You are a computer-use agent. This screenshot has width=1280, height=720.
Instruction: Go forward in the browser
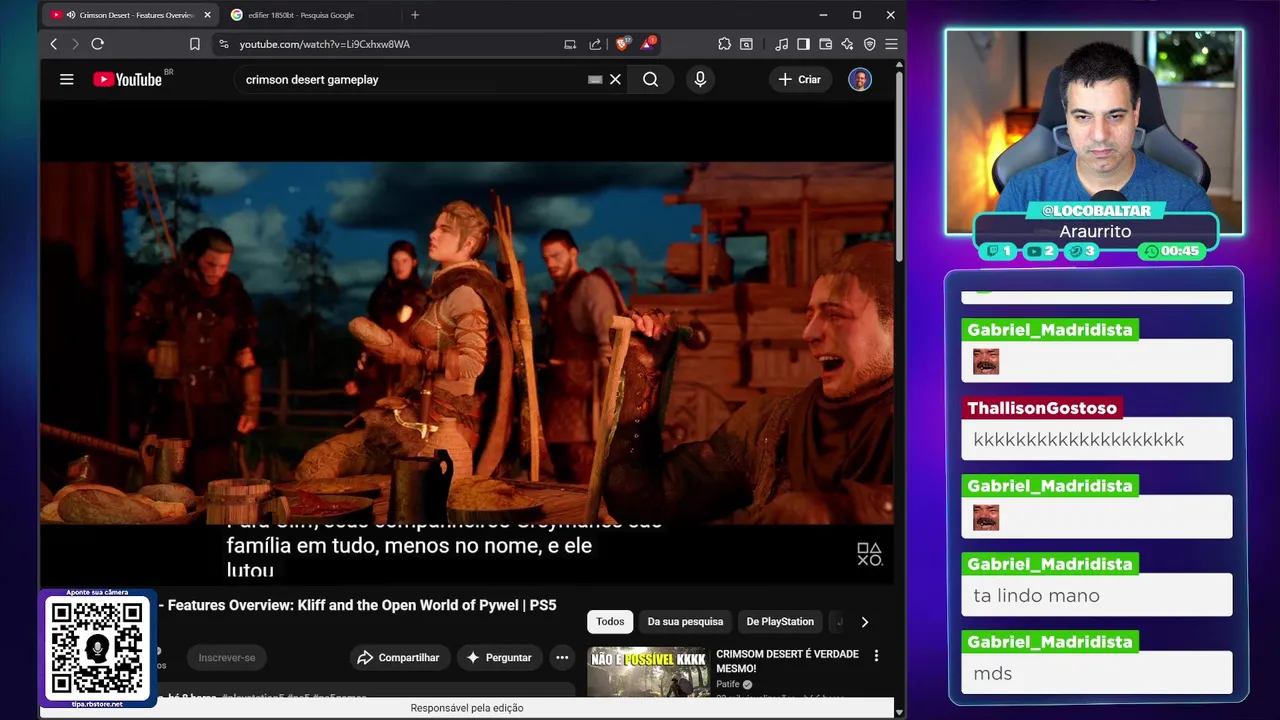(75, 44)
